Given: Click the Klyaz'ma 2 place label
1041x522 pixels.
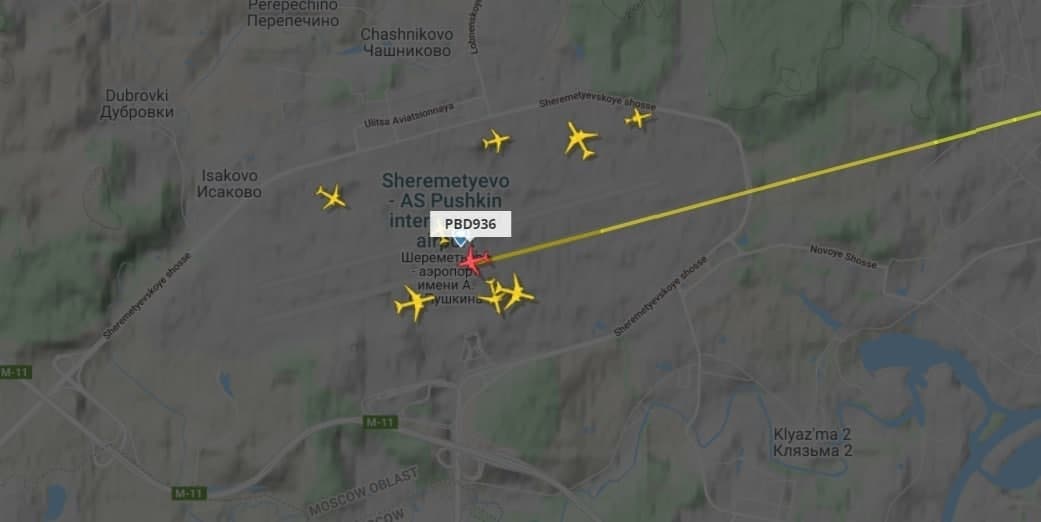Looking at the screenshot, I should 813,442.
